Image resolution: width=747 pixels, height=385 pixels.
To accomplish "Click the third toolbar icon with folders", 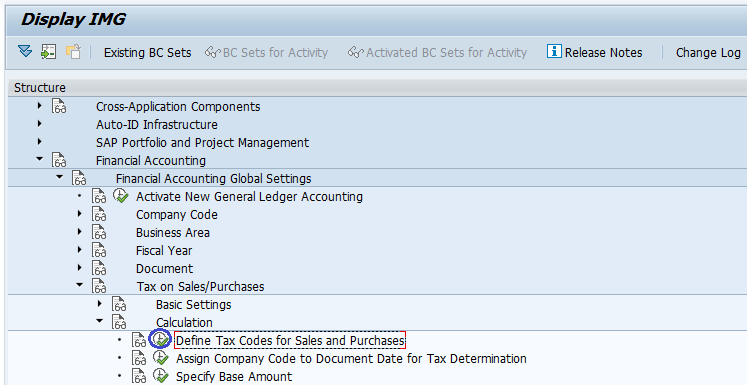I will (73, 51).
